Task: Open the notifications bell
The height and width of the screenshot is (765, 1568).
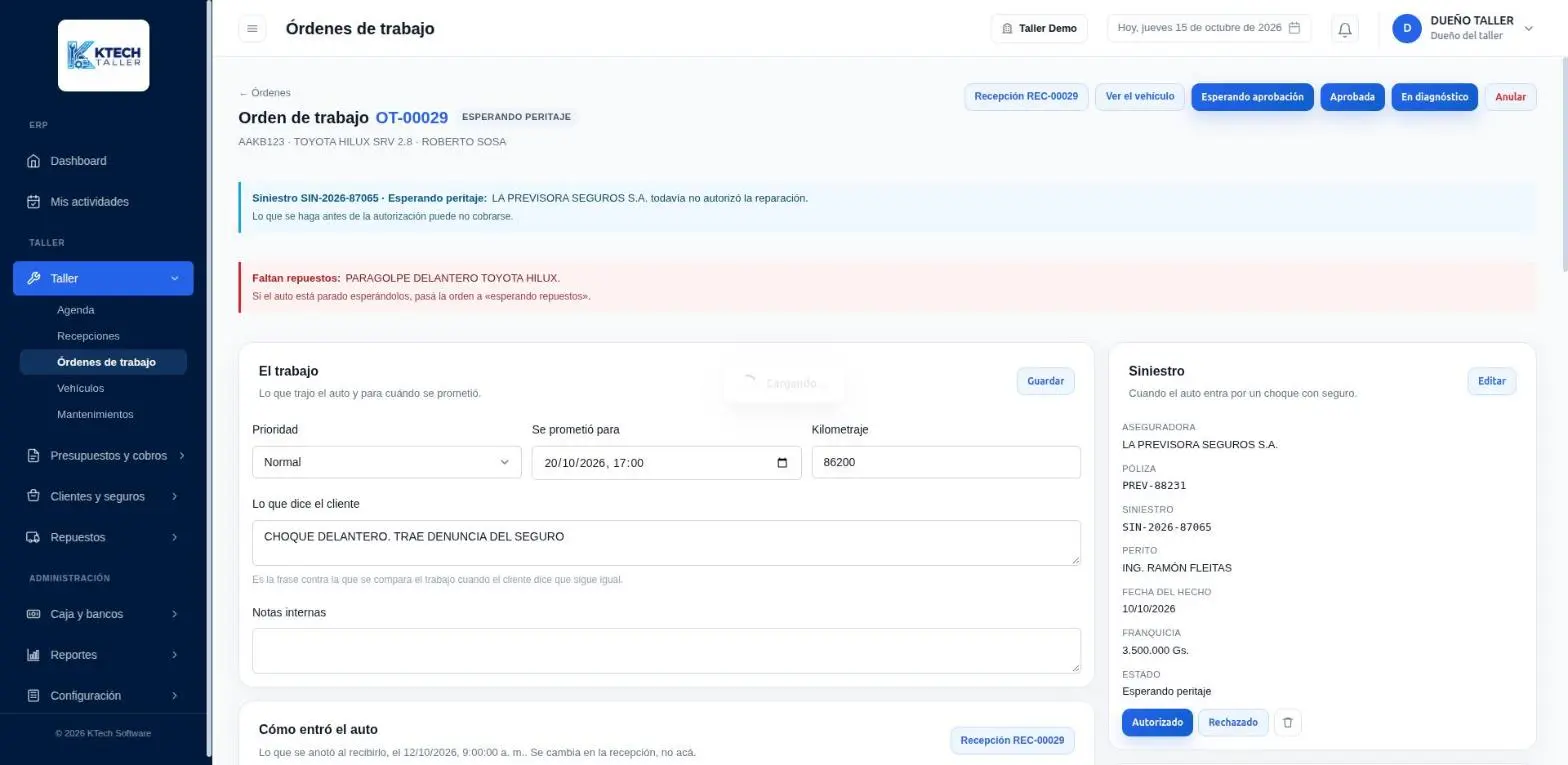Action: [x=1345, y=29]
